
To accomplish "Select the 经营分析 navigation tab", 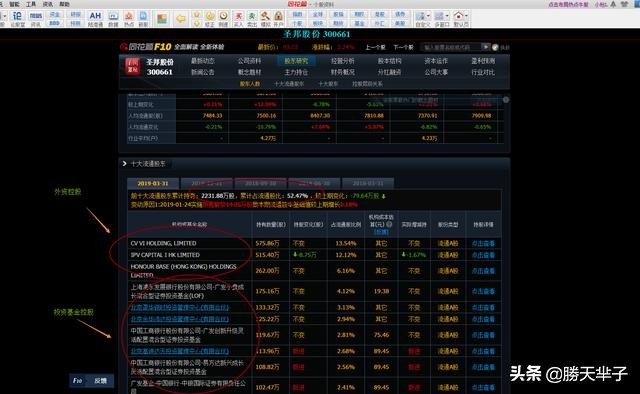I will pyautogui.click(x=343, y=61).
